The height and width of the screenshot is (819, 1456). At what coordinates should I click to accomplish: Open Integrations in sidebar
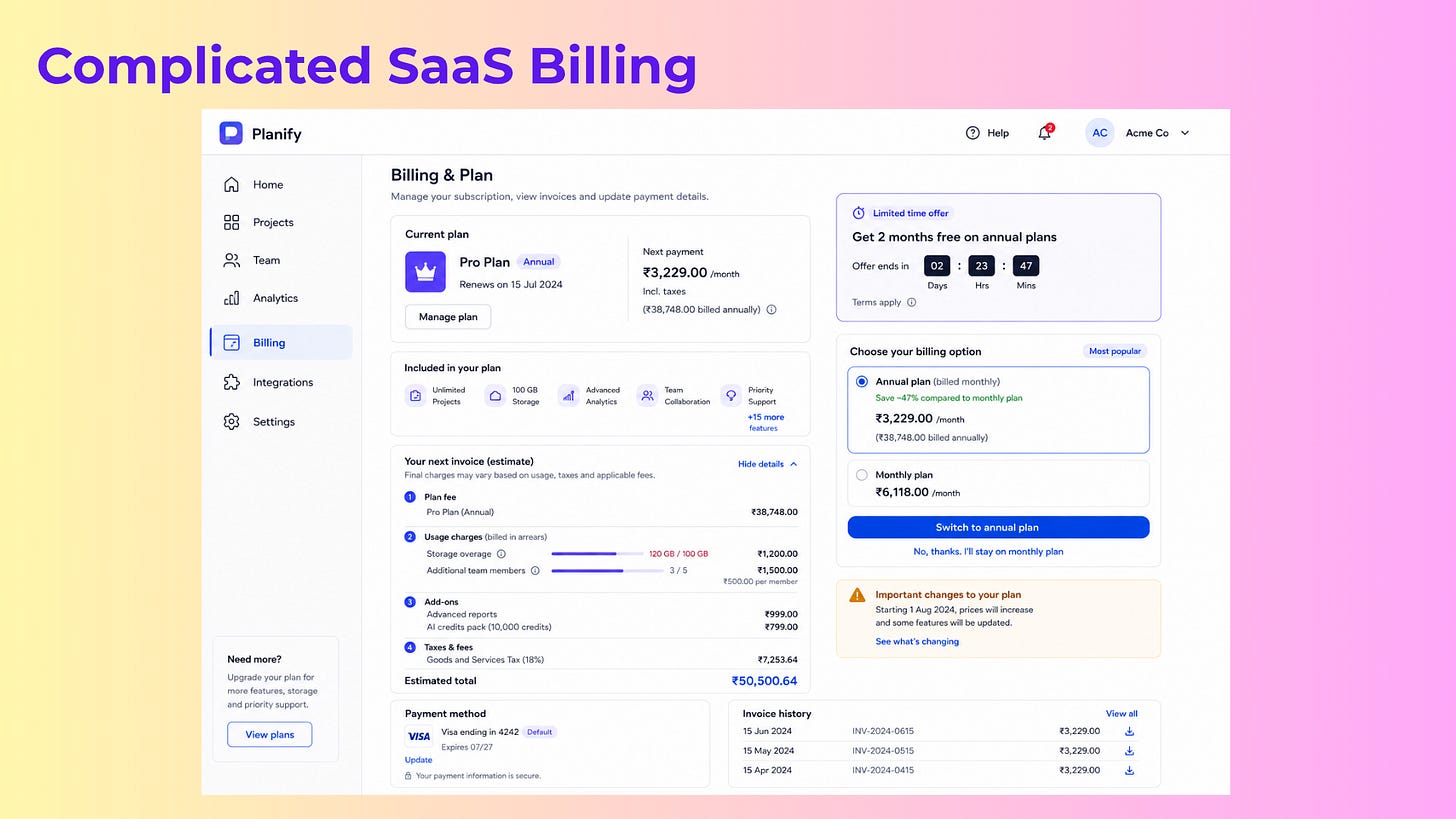pyautogui.click(x=280, y=382)
